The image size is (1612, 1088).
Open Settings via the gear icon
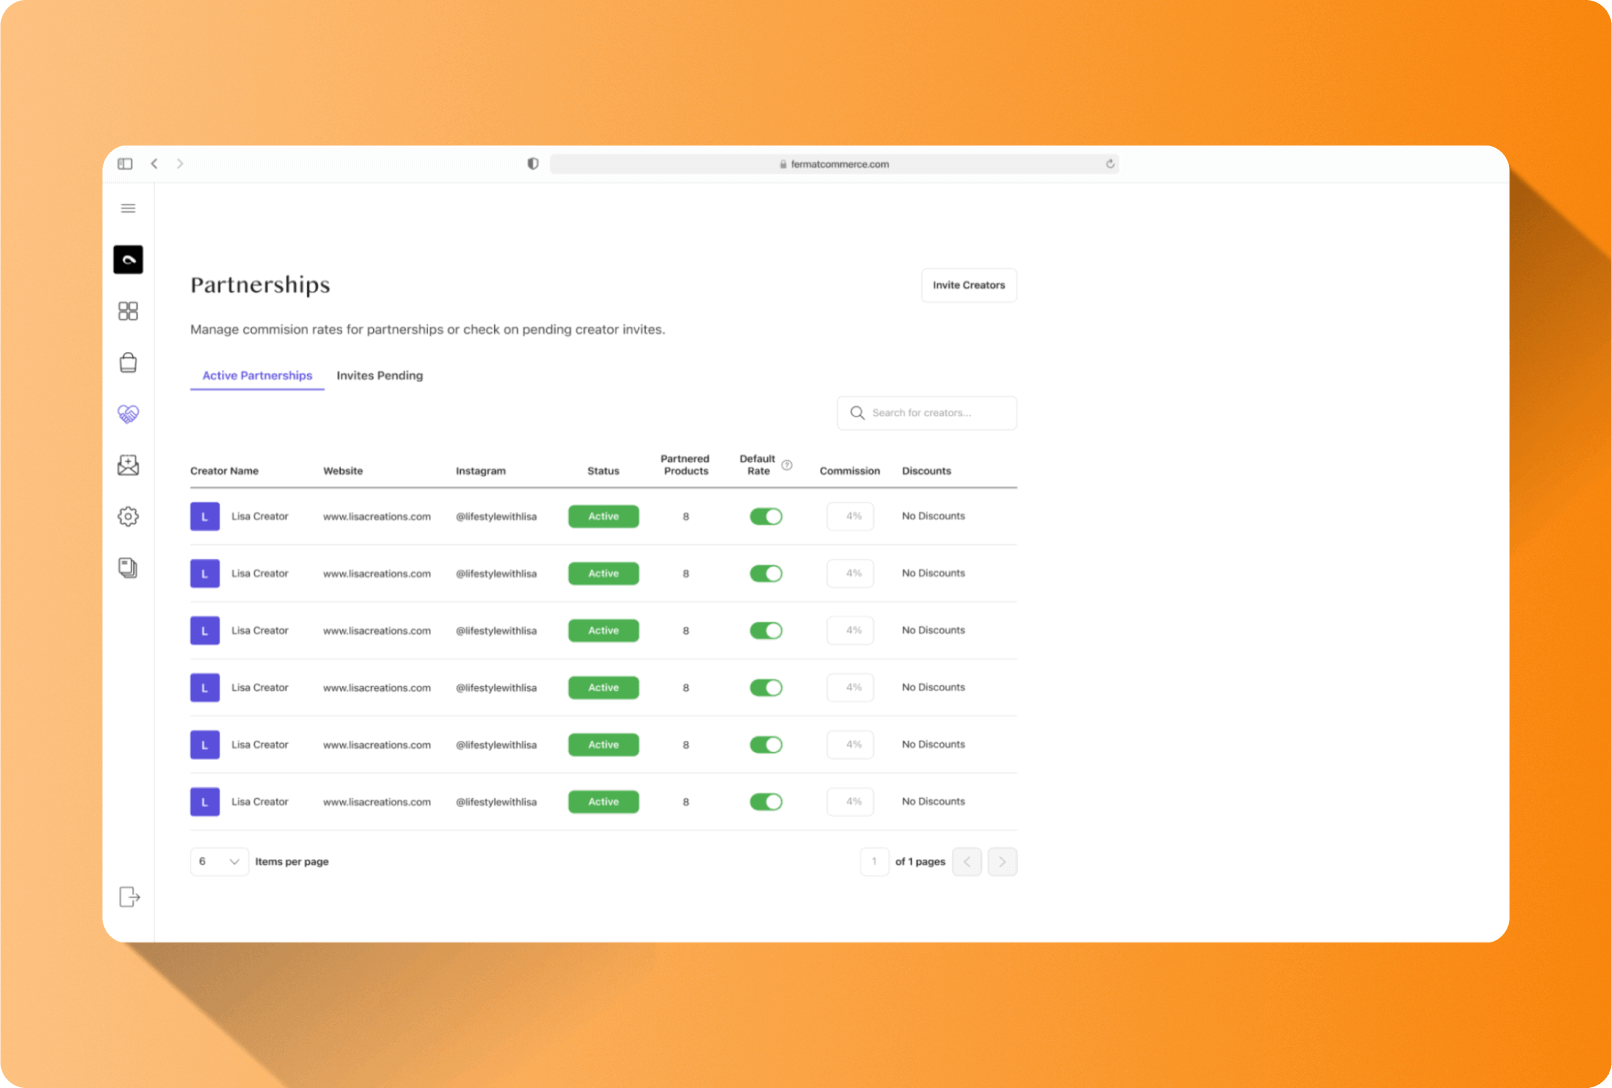[x=128, y=516]
